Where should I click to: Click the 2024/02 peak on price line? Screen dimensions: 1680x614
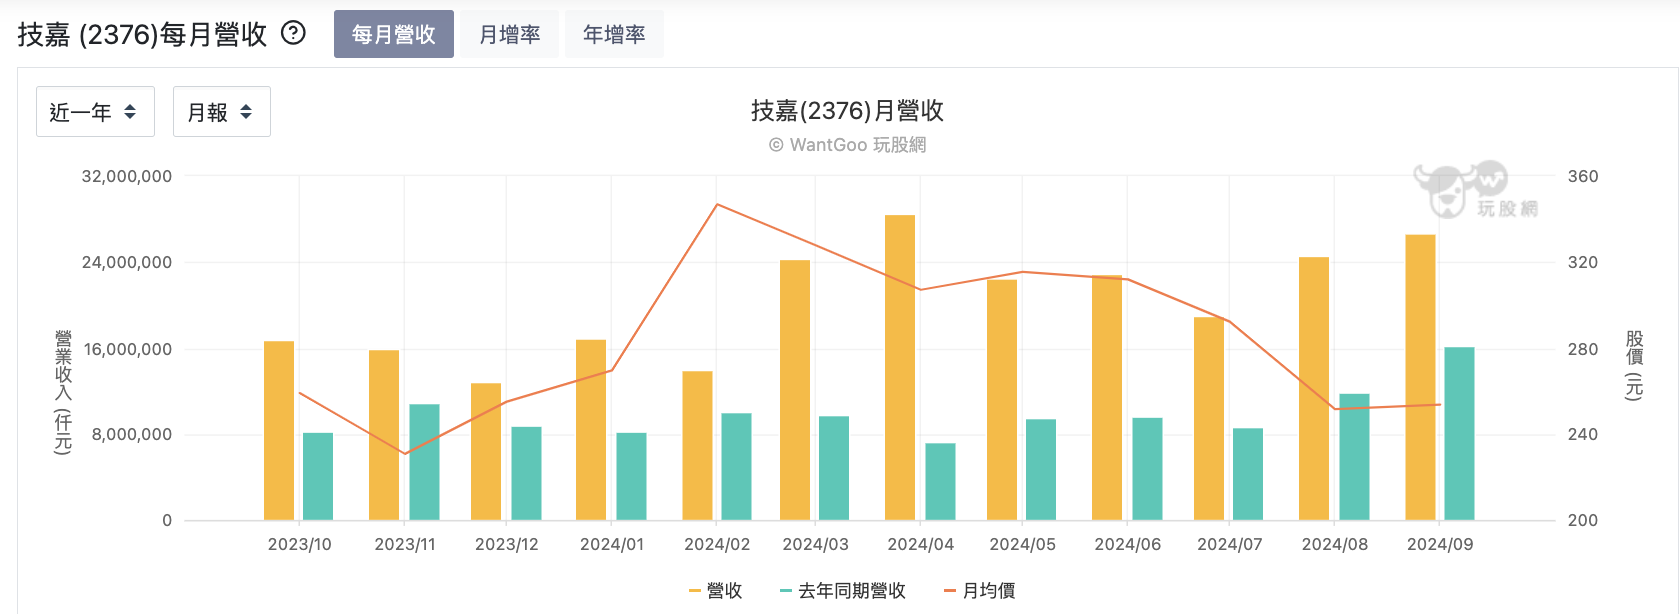point(717,205)
